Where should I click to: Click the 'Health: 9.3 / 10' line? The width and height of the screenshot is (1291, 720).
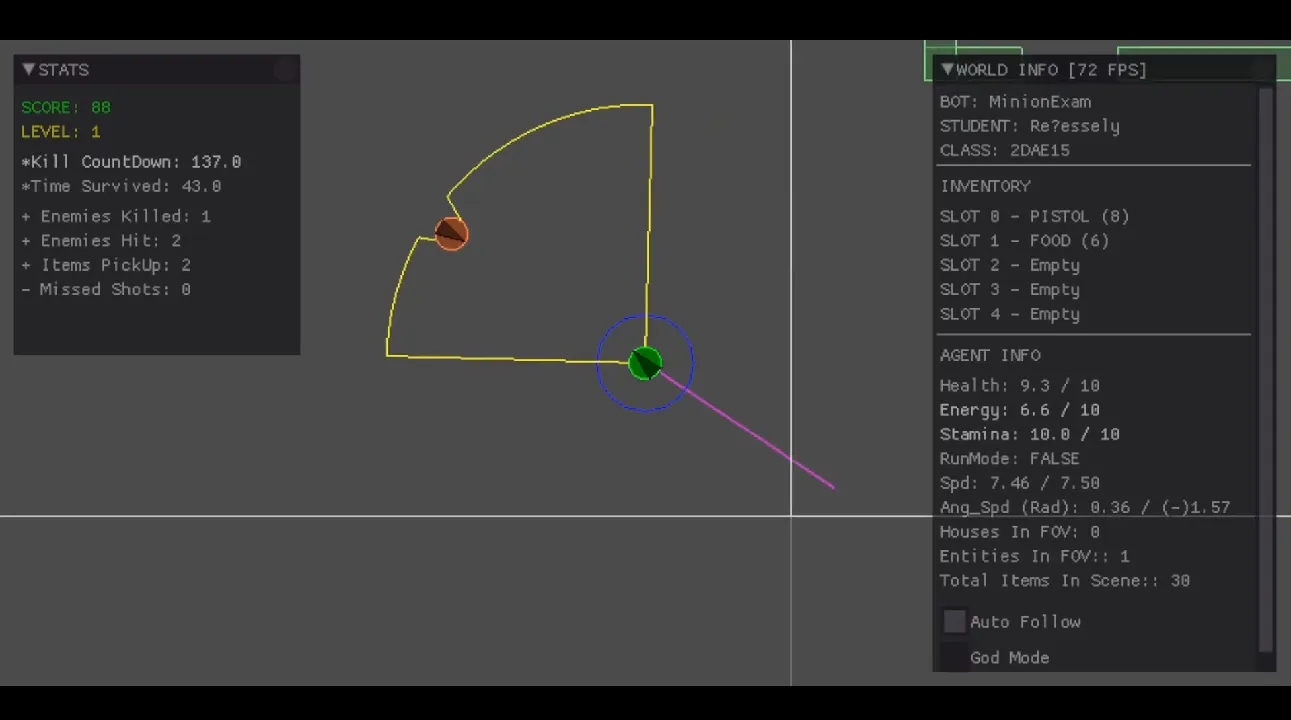1020,385
